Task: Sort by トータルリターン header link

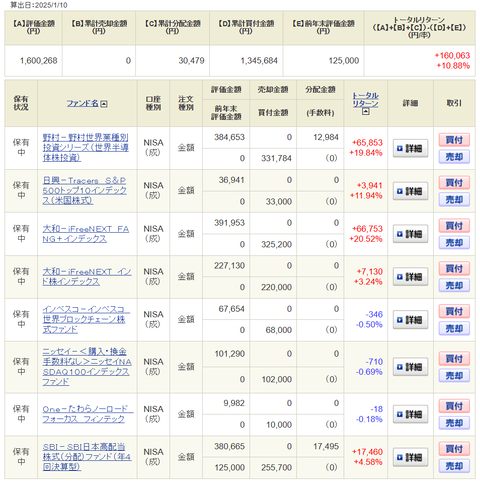Action: click(x=365, y=99)
